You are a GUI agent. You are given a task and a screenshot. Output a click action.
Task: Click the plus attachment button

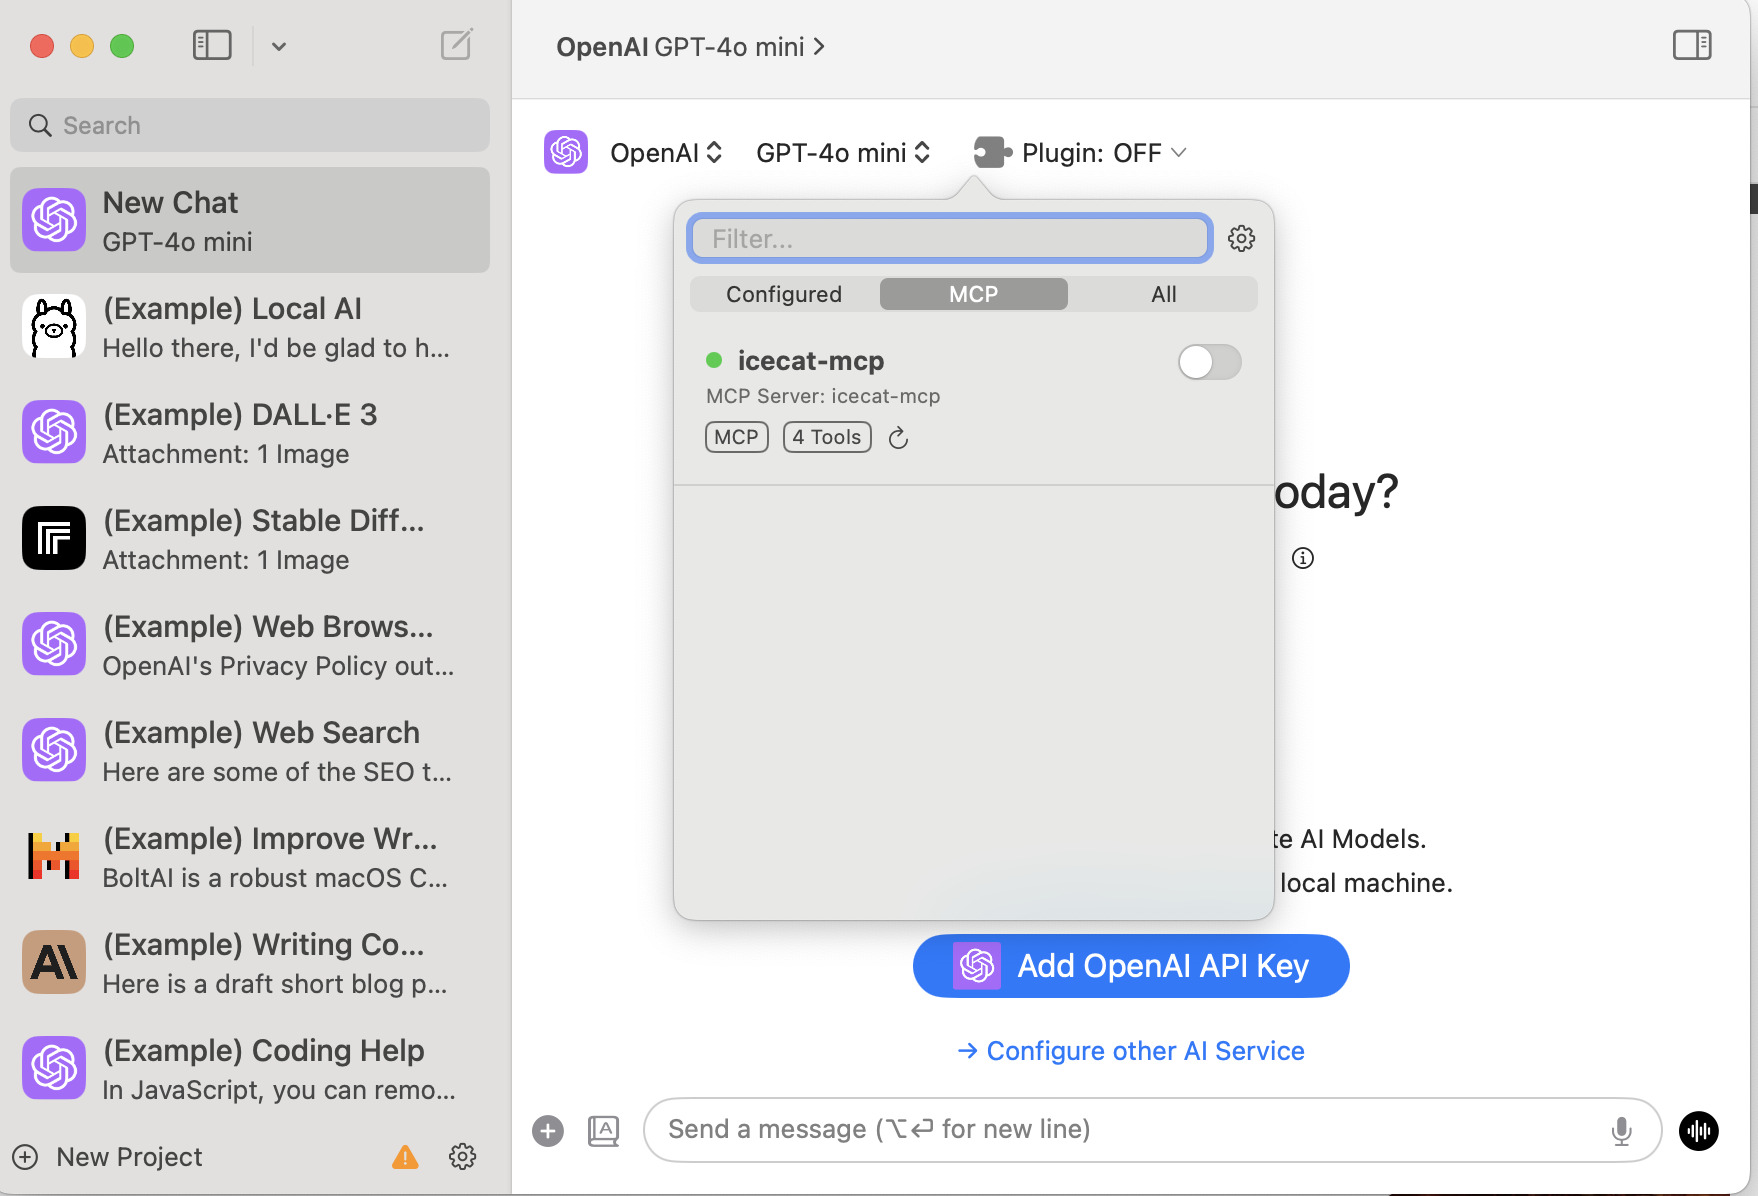click(x=548, y=1131)
